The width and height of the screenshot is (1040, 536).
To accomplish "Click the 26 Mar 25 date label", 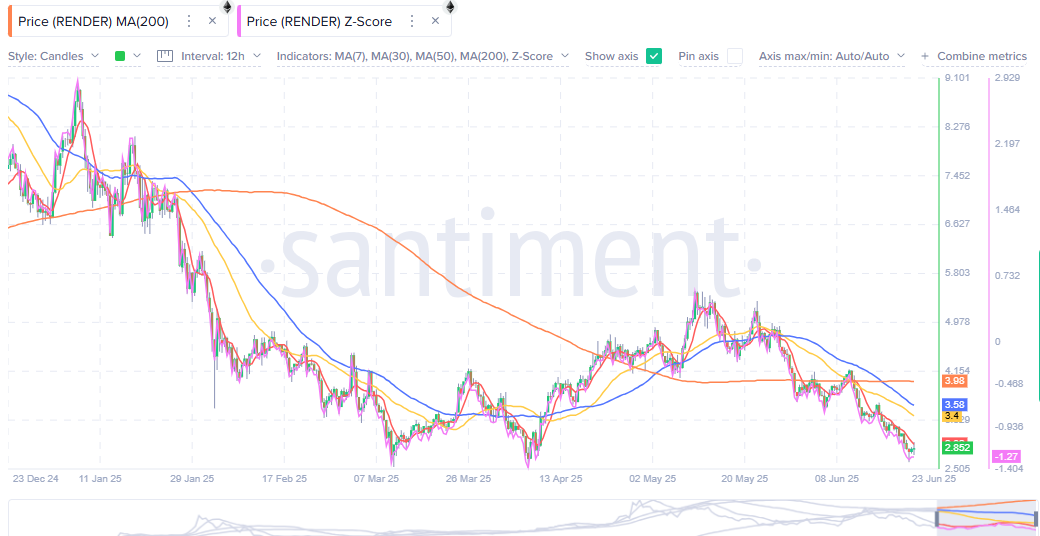I will [468, 478].
